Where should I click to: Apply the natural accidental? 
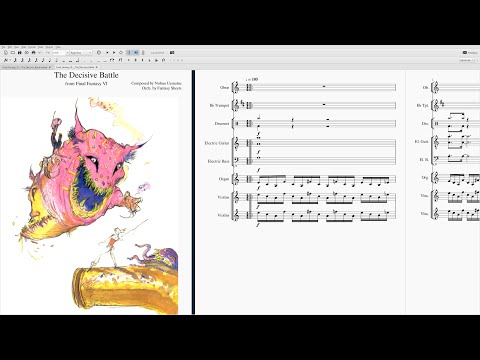(143, 60)
